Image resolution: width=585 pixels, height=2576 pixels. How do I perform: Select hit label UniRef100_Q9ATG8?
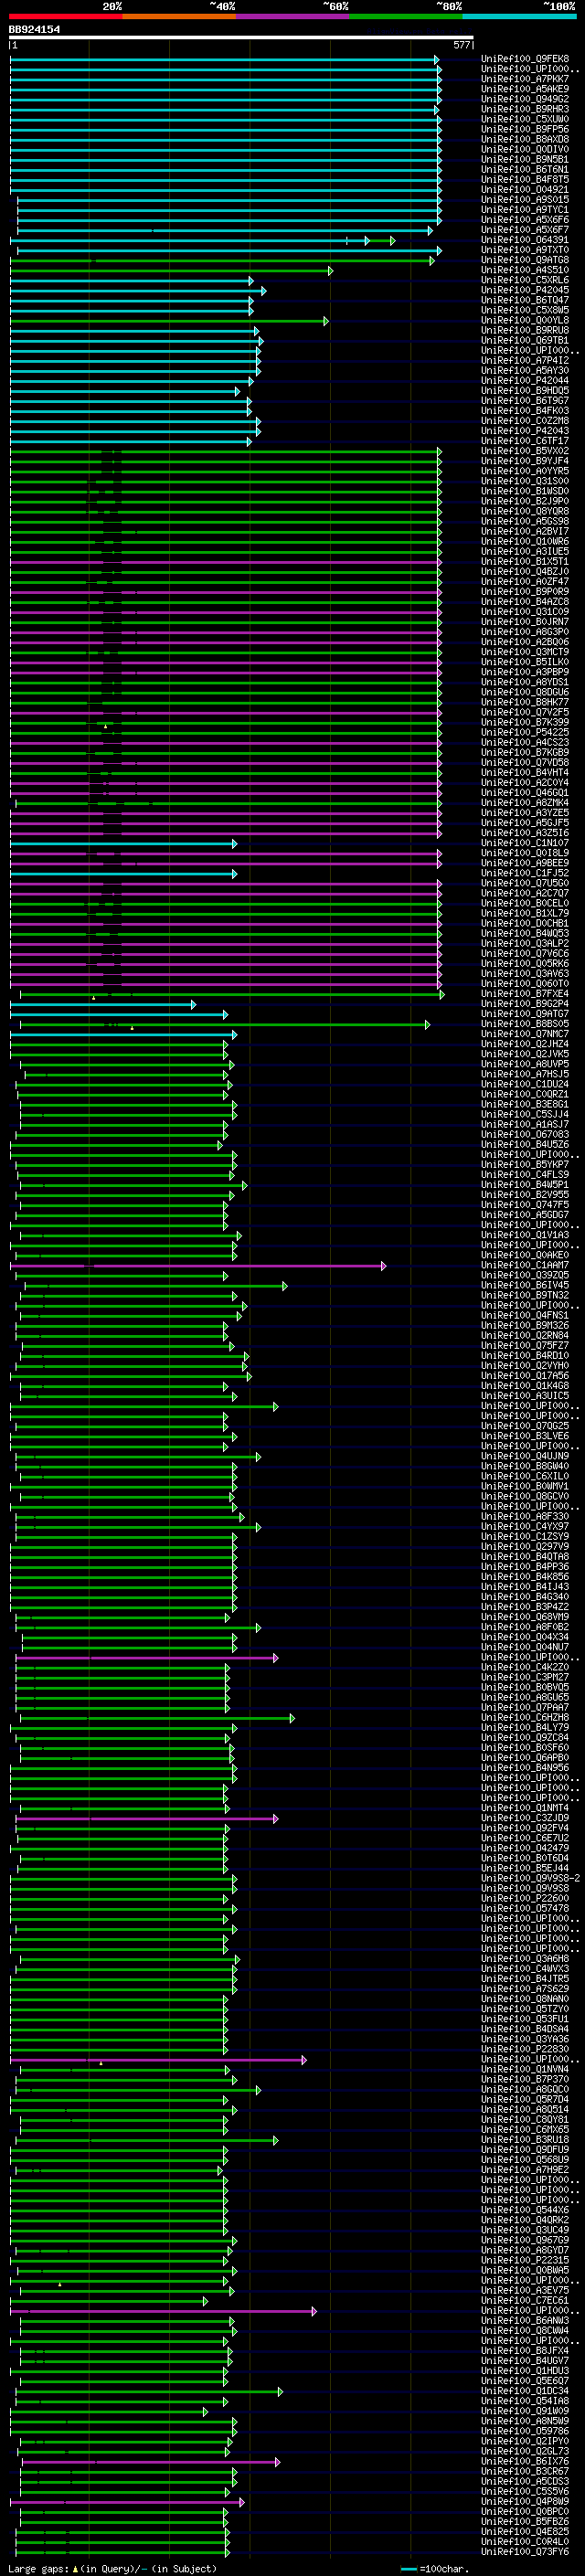click(525, 260)
